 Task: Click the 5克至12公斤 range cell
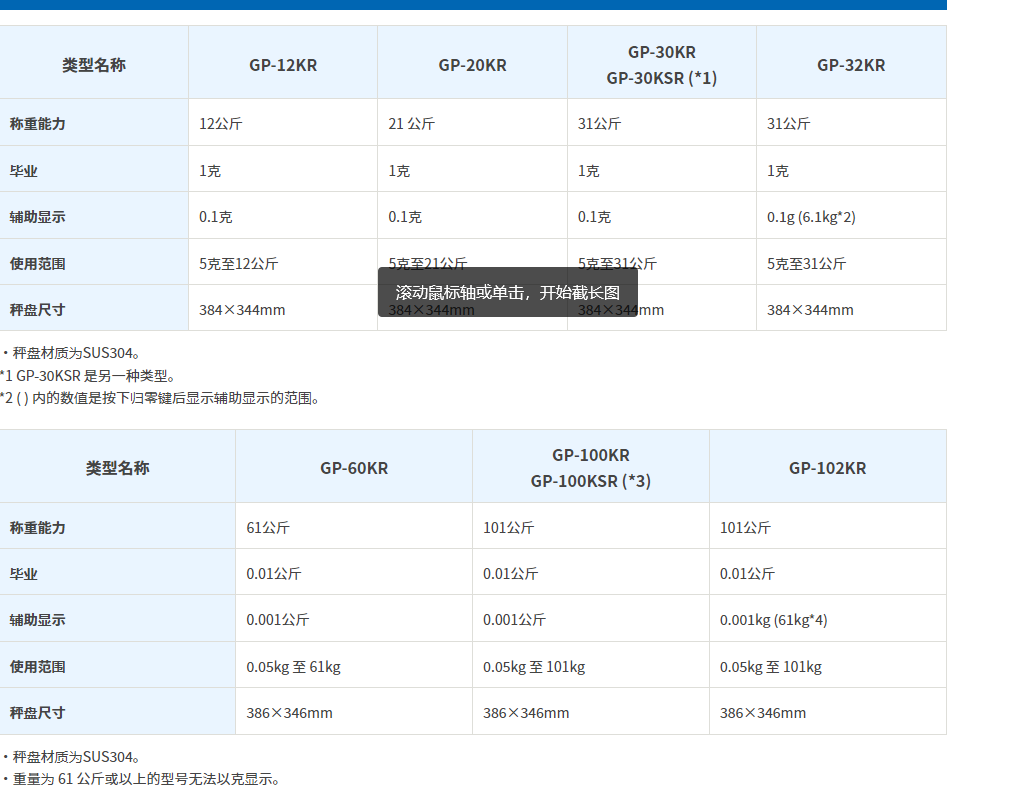pyautogui.click(x=238, y=264)
